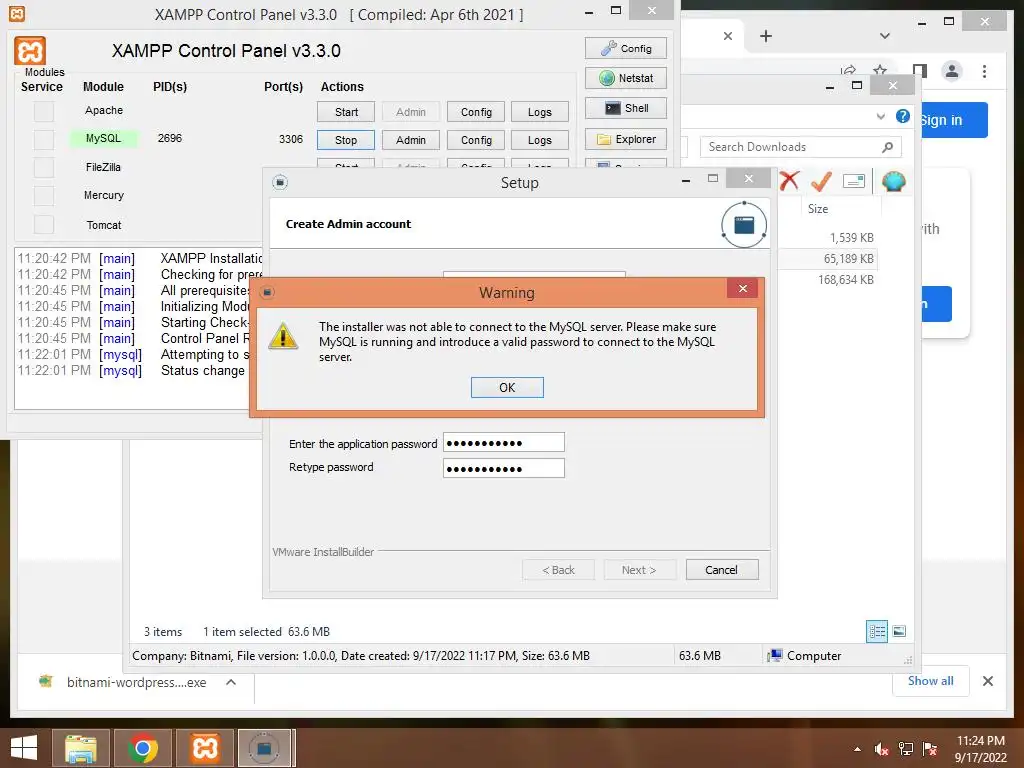Click the Bitnami installer logo in Setup header
The width and height of the screenshot is (1024, 768).
pyautogui.click(x=744, y=224)
